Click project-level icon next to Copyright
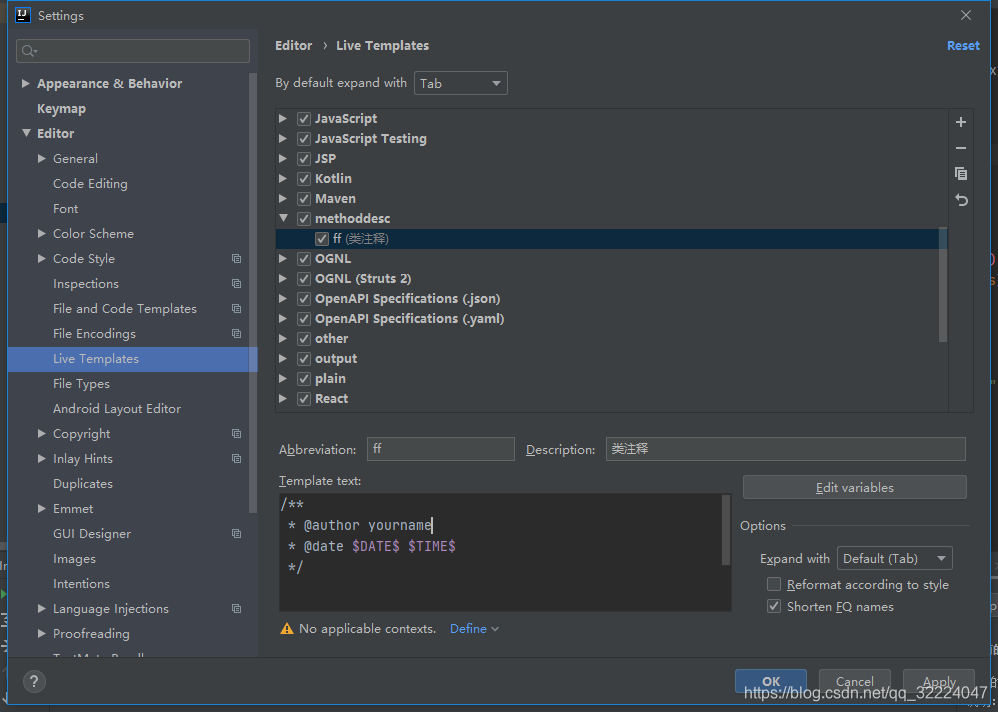The image size is (998, 712). 237,433
